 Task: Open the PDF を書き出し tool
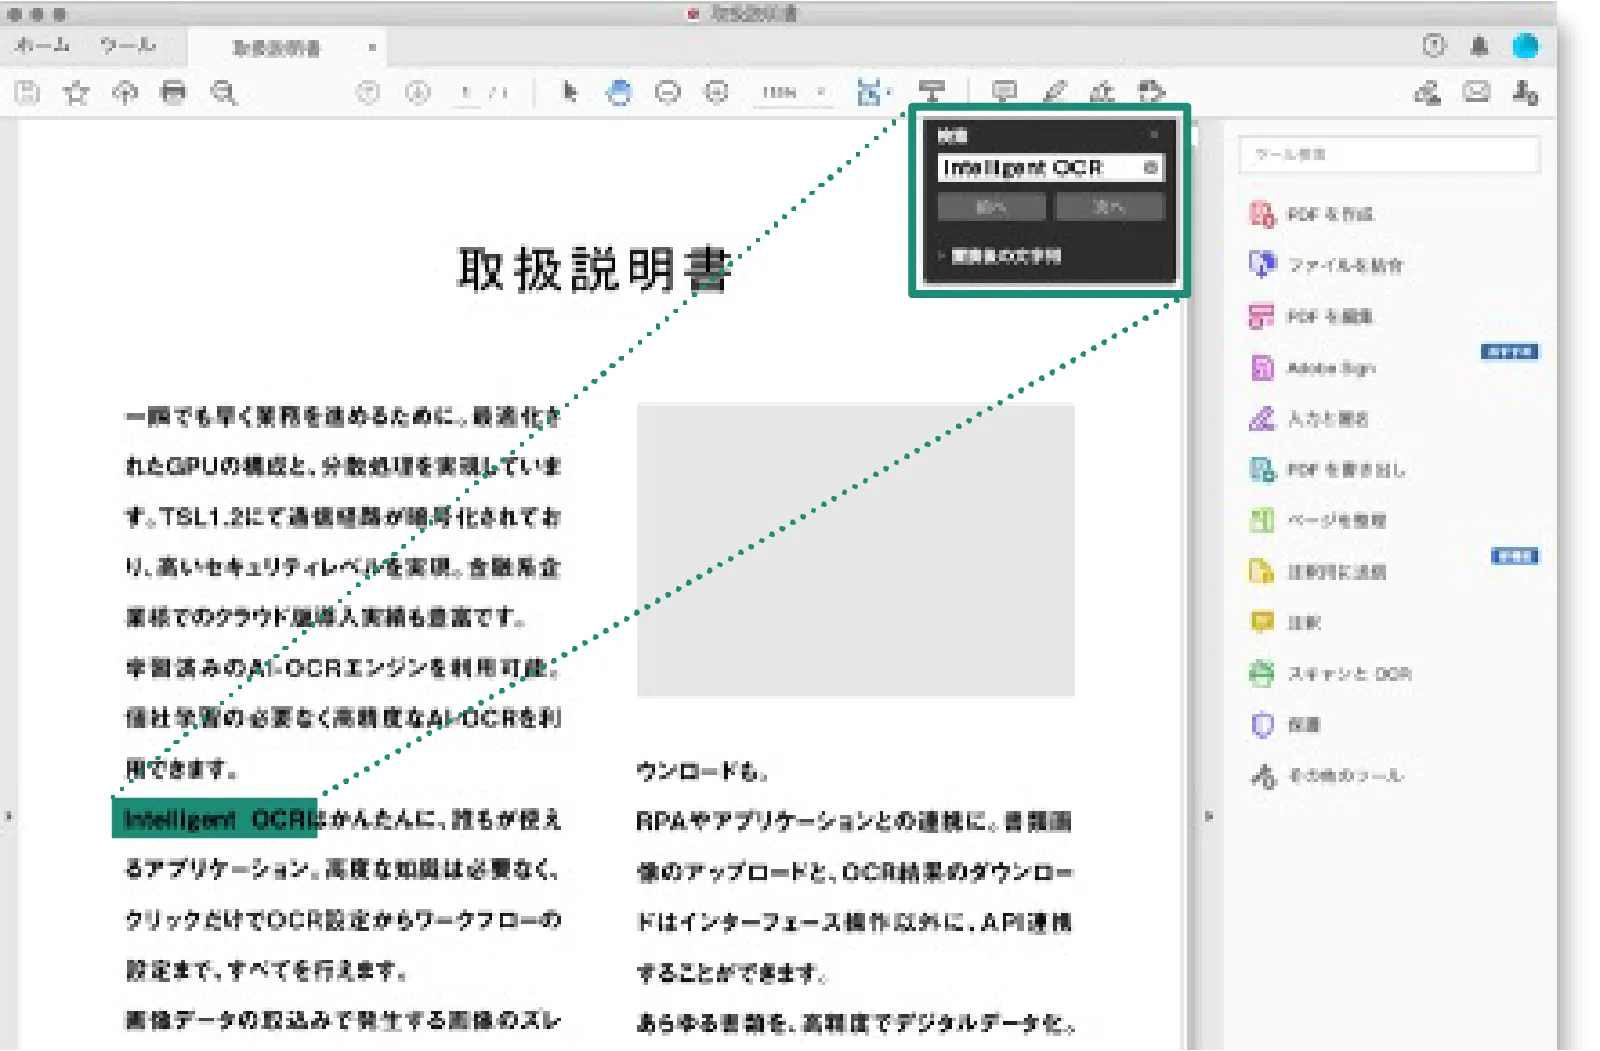[1327, 470]
